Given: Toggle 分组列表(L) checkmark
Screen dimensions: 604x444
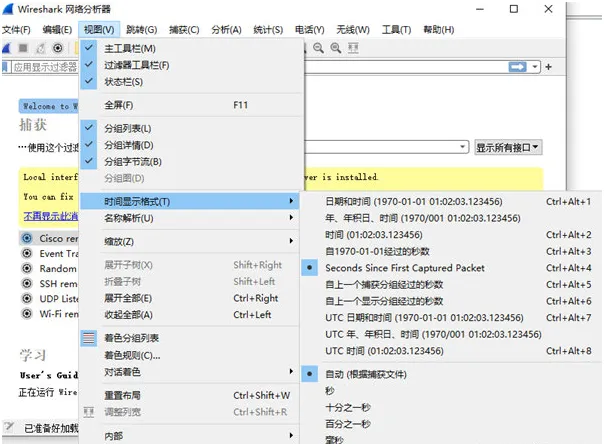Looking at the screenshot, I should tap(89, 128).
